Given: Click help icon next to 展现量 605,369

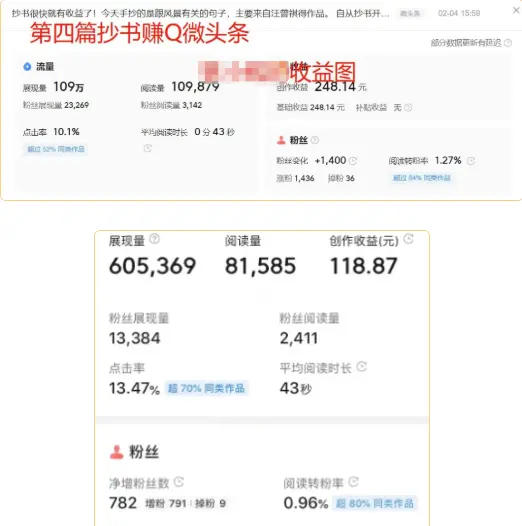Looking at the screenshot, I should (x=154, y=239).
